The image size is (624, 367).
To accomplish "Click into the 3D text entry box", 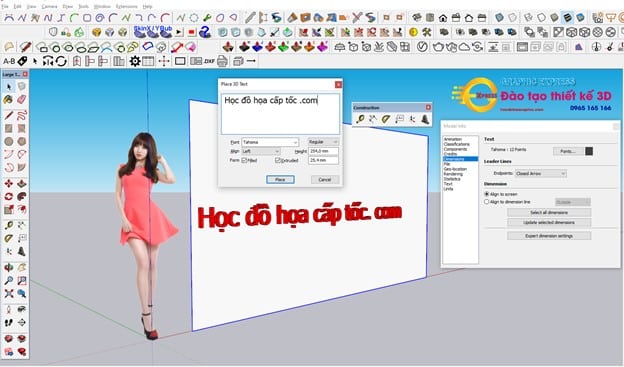I will (x=281, y=114).
